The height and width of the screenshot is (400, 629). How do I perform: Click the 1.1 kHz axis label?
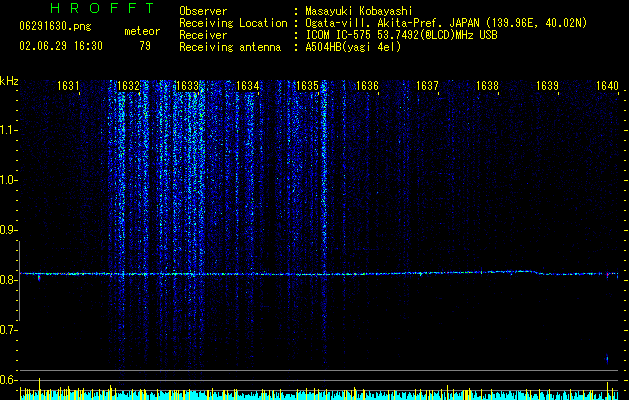8,130
